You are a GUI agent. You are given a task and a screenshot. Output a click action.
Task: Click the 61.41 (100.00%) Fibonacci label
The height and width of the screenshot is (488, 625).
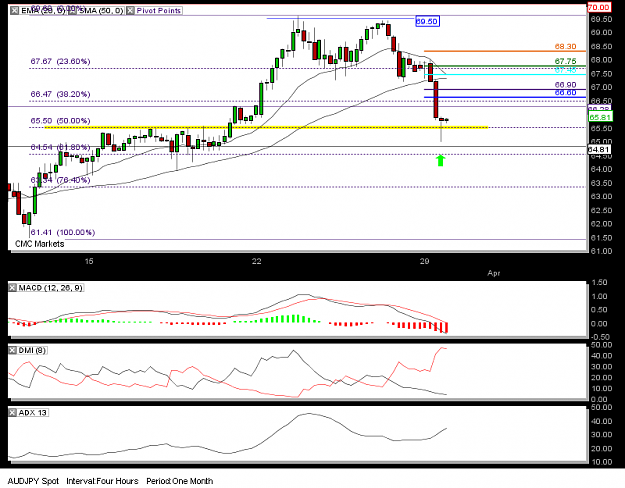tap(63, 232)
